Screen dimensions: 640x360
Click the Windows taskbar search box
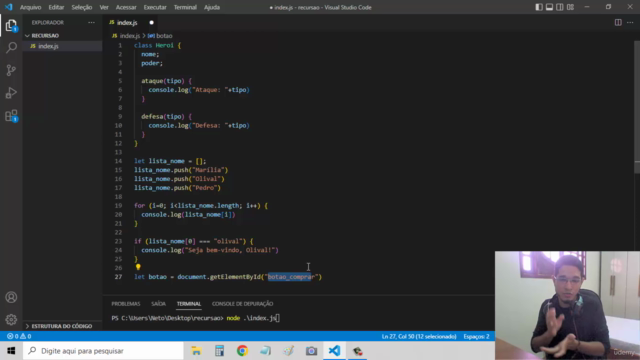[103, 351]
